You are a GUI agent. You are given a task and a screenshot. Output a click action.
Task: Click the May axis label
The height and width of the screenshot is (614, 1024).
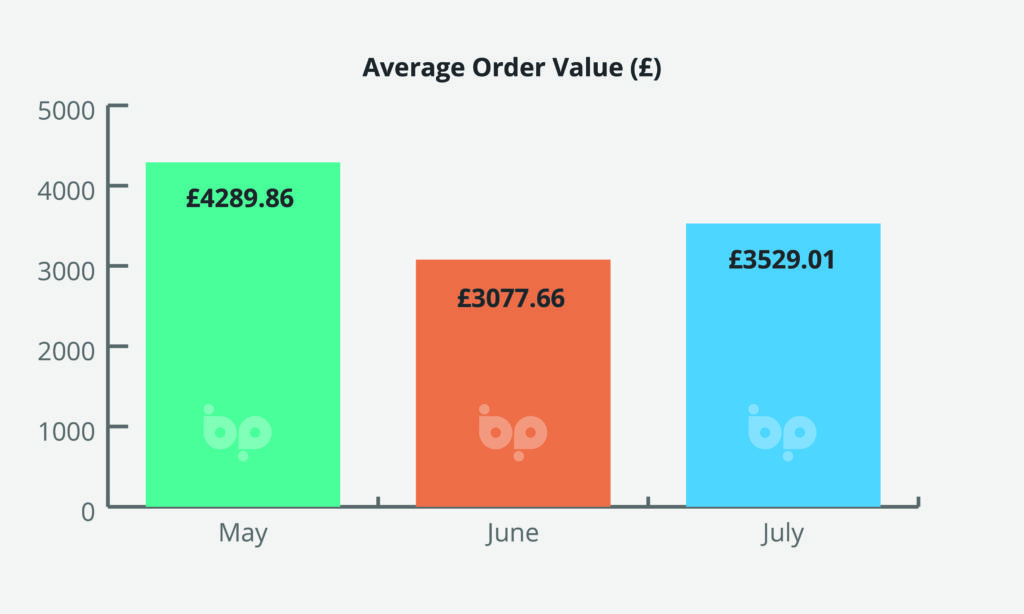[x=243, y=533]
